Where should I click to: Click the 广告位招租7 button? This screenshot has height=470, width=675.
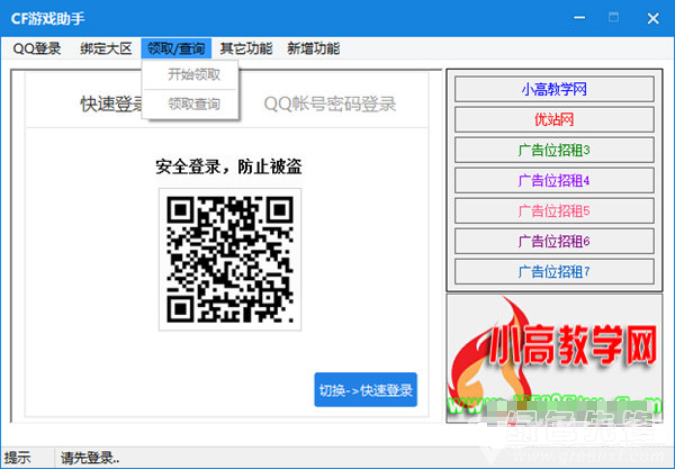pyautogui.click(x=554, y=272)
